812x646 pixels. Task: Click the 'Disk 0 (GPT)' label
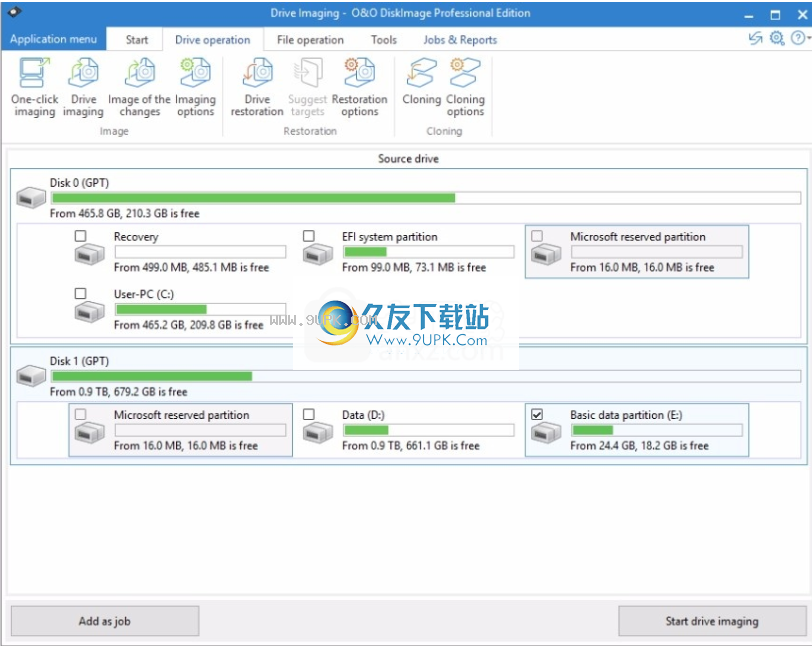coord(79,183)
